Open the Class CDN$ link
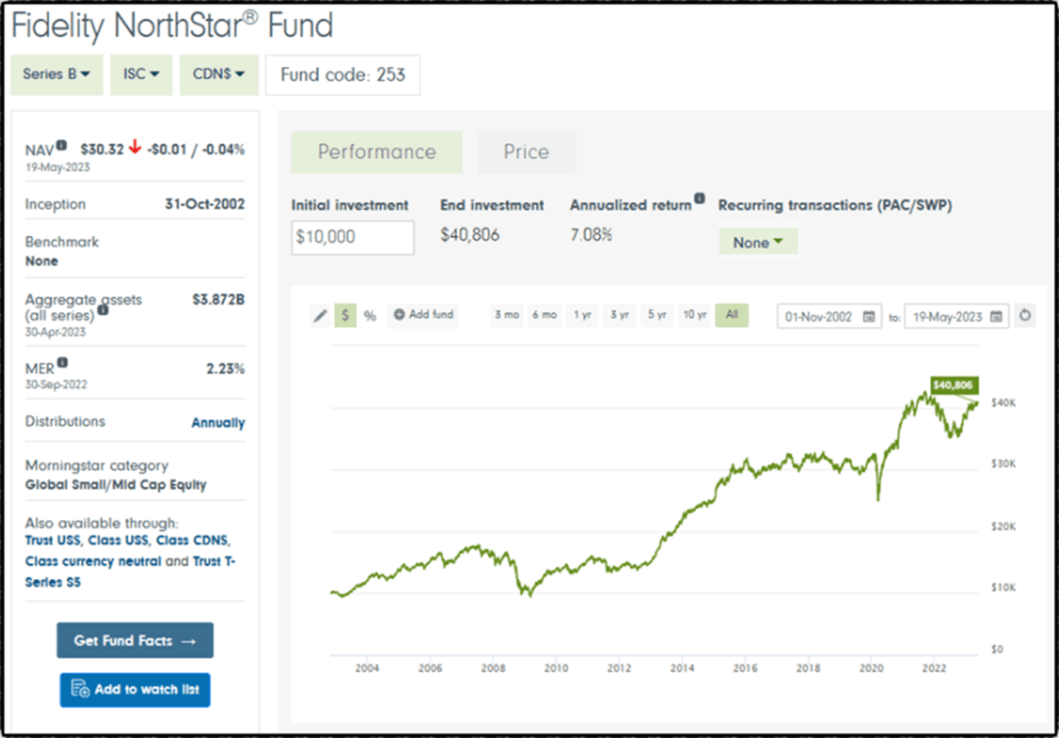 (x=192, y=540)
